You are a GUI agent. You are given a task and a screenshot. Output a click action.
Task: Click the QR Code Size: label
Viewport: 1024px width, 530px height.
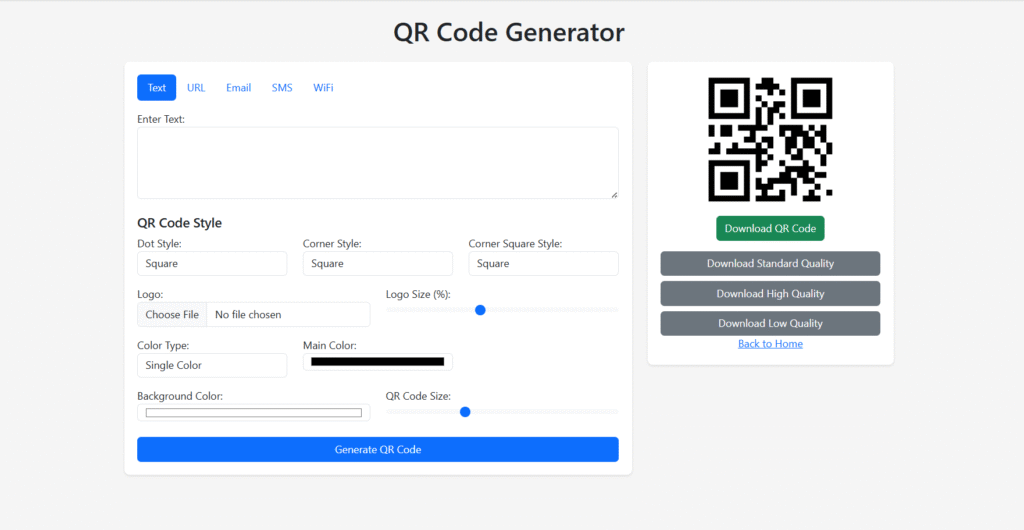click(418, 396)
